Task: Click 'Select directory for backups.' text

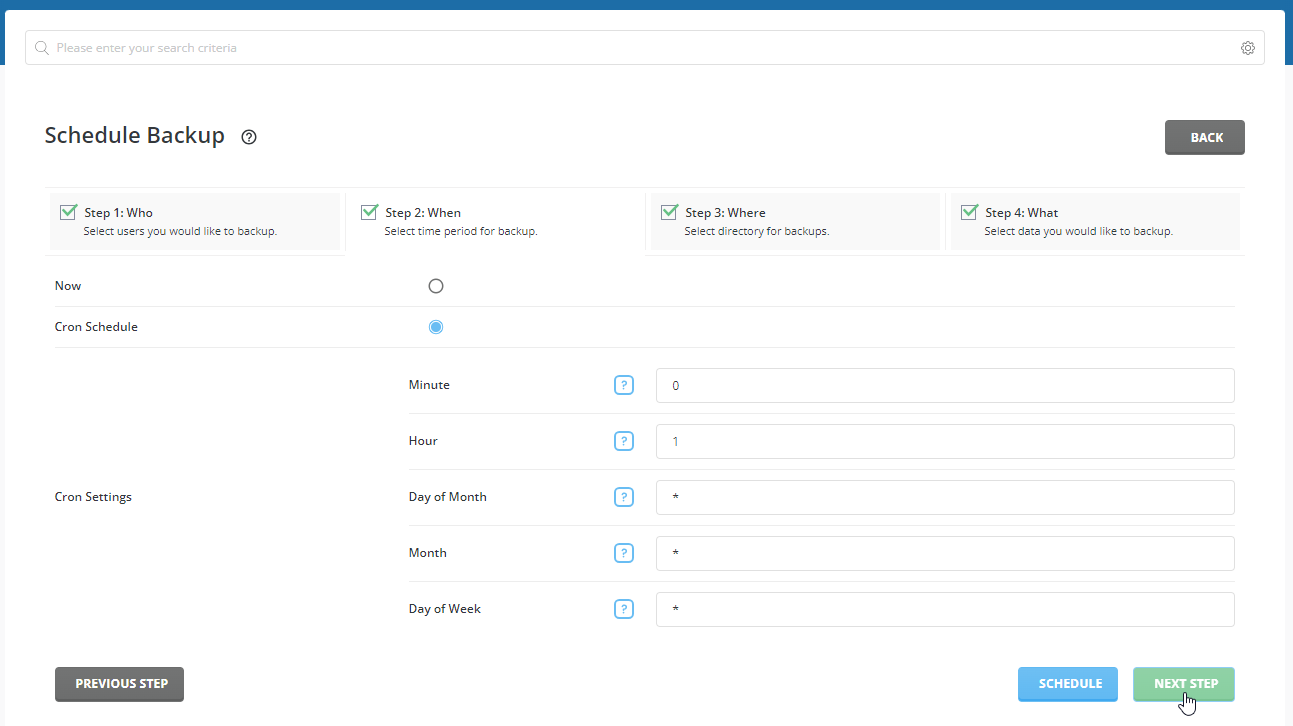Action: tap(757, 231)
